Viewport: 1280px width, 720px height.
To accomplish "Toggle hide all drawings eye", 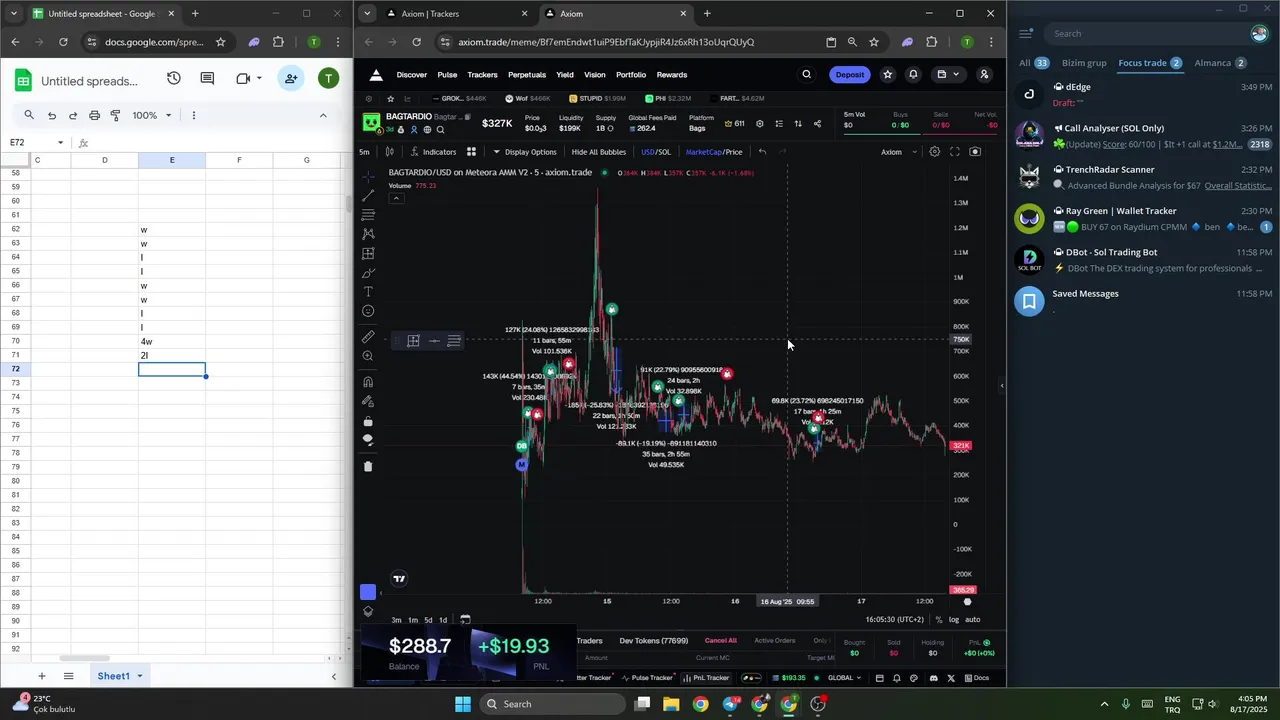I will tap(368, 440).
